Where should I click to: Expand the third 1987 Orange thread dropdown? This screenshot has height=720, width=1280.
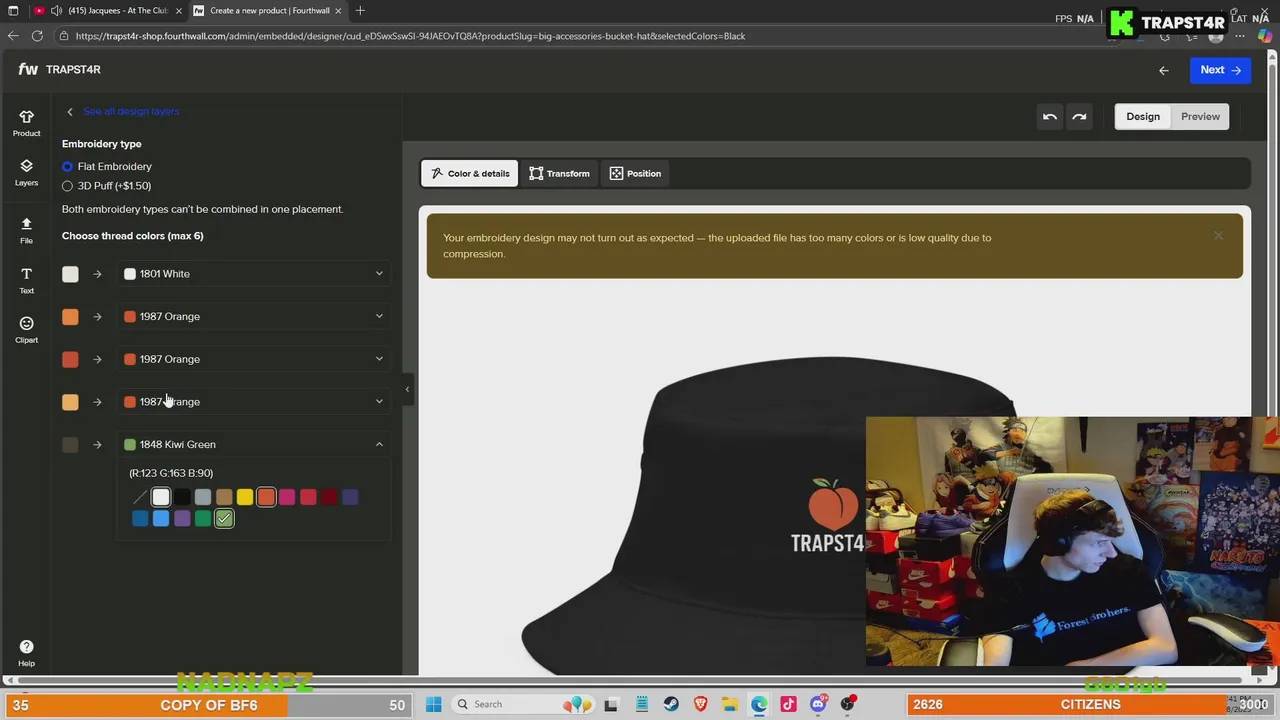(254, 402)
